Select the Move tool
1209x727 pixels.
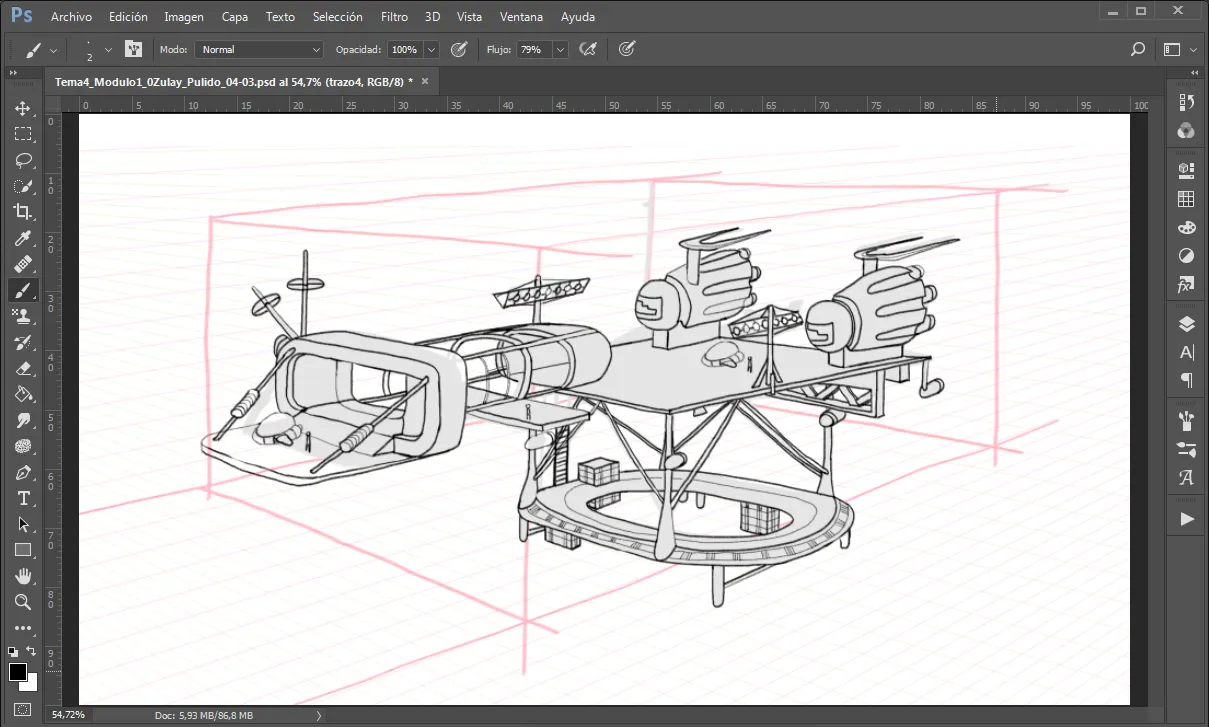pyautogui.click(x=23, y=108)
